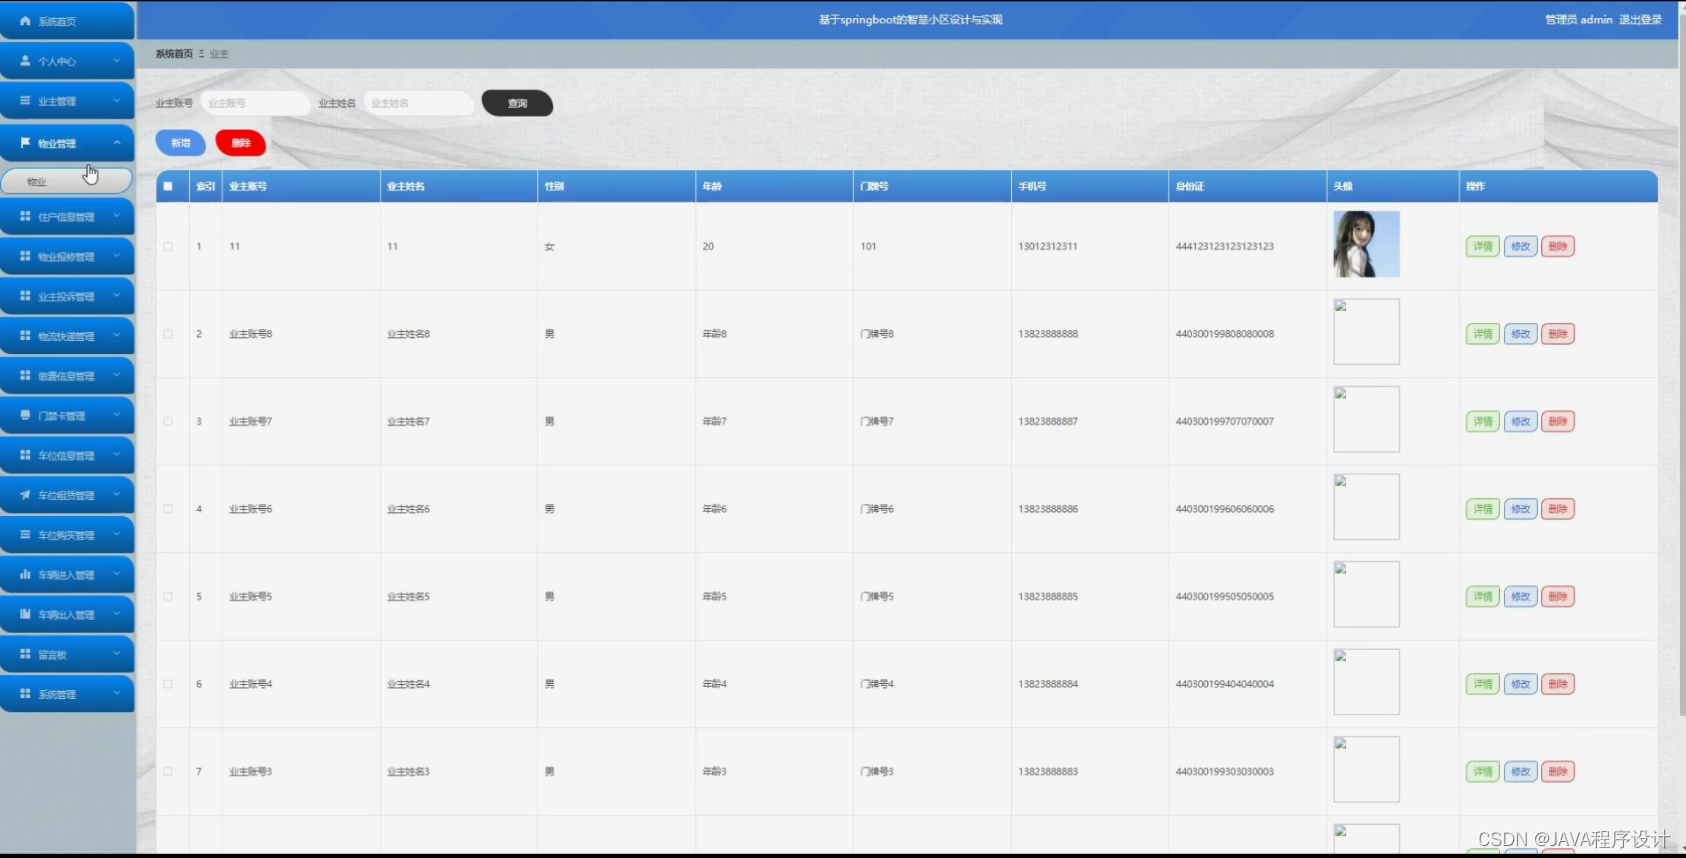This screenshot has height=858, width=1686.
Task: Click the phone number 13823888884
Action: point(1048,684)
